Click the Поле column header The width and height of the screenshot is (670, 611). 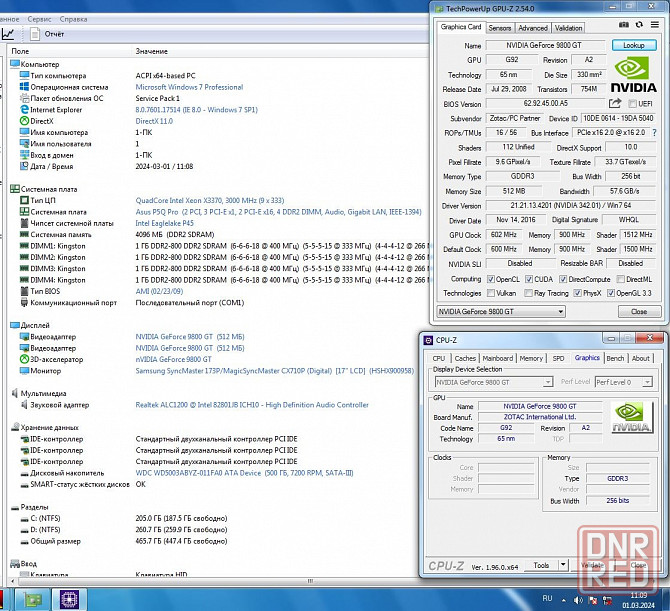pyautogui.click(x=20, y=51)
